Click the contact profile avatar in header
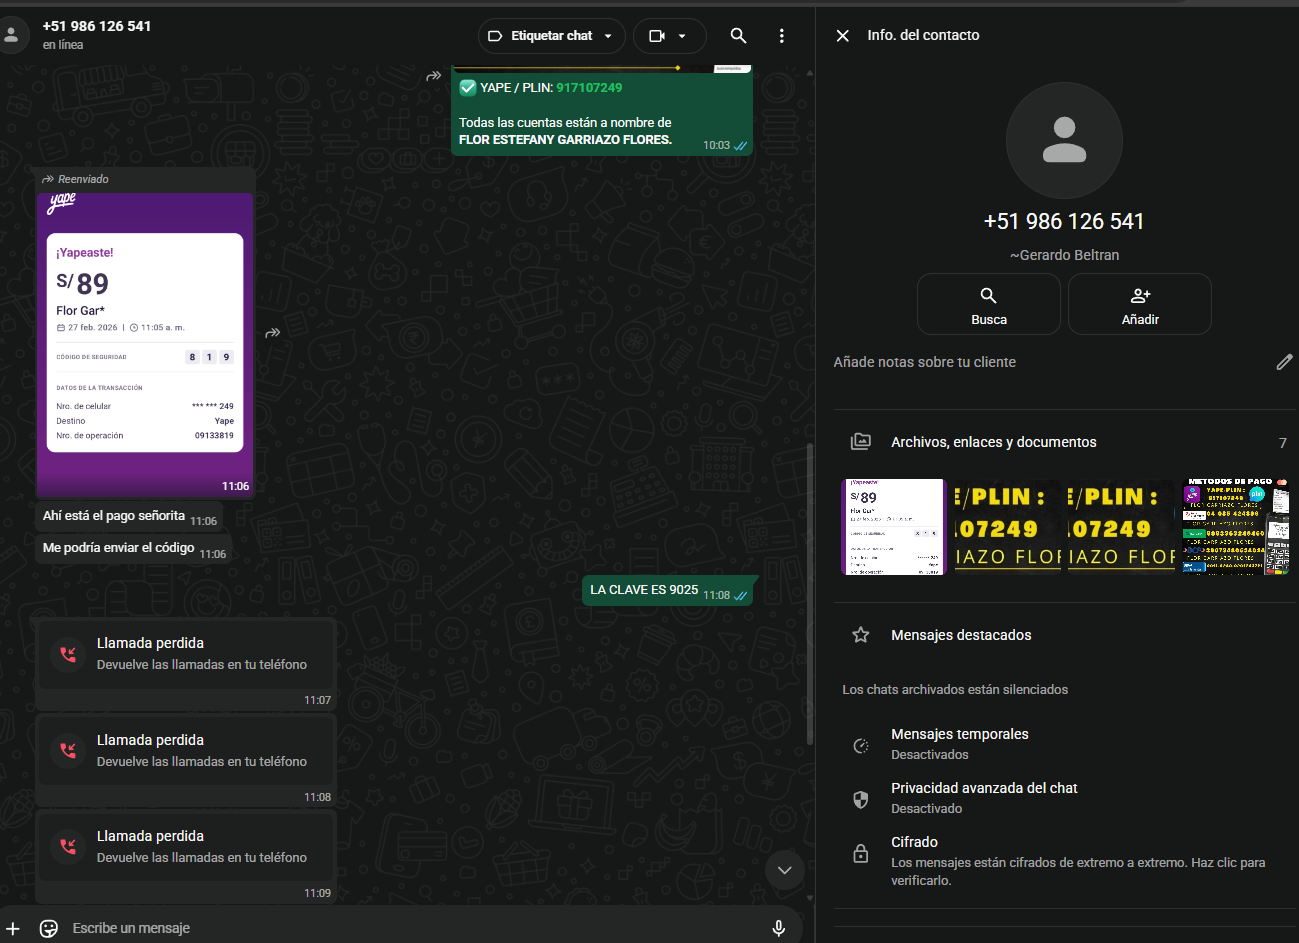The height and width of the screenshot is (943, 1299). point(12,35)
